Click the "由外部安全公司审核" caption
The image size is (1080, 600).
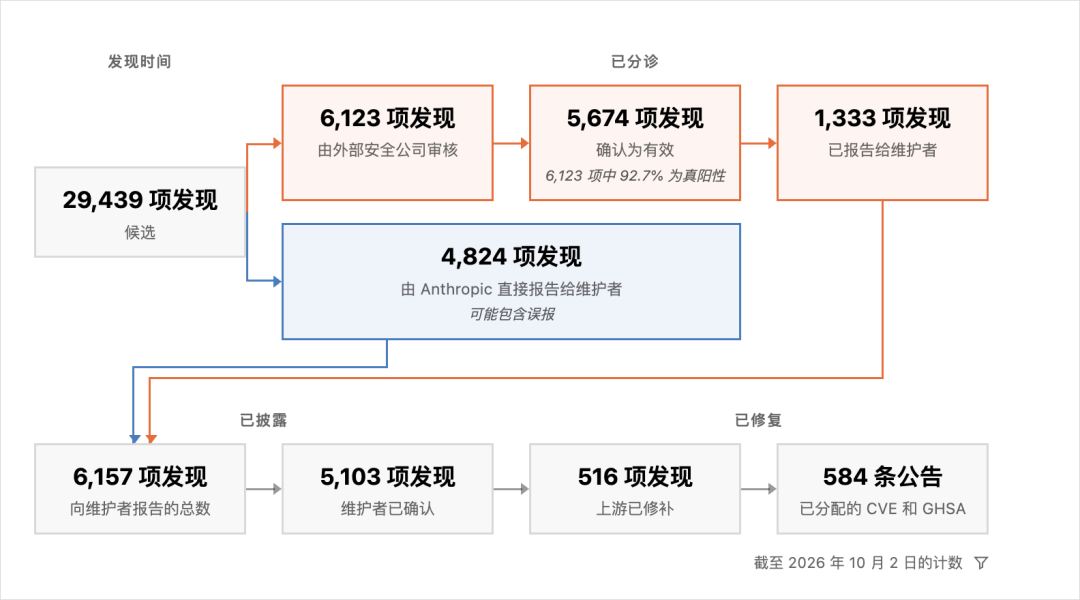[387, 150]
